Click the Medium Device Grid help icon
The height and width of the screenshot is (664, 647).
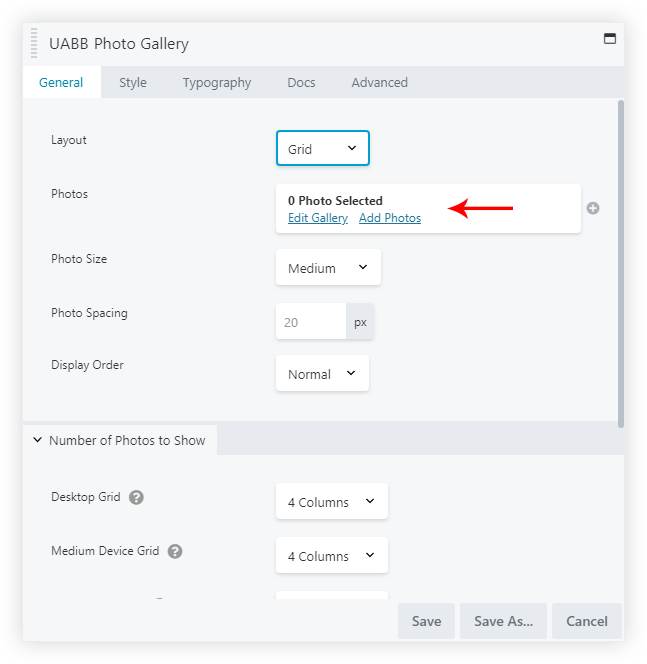(x=175, y=551)
